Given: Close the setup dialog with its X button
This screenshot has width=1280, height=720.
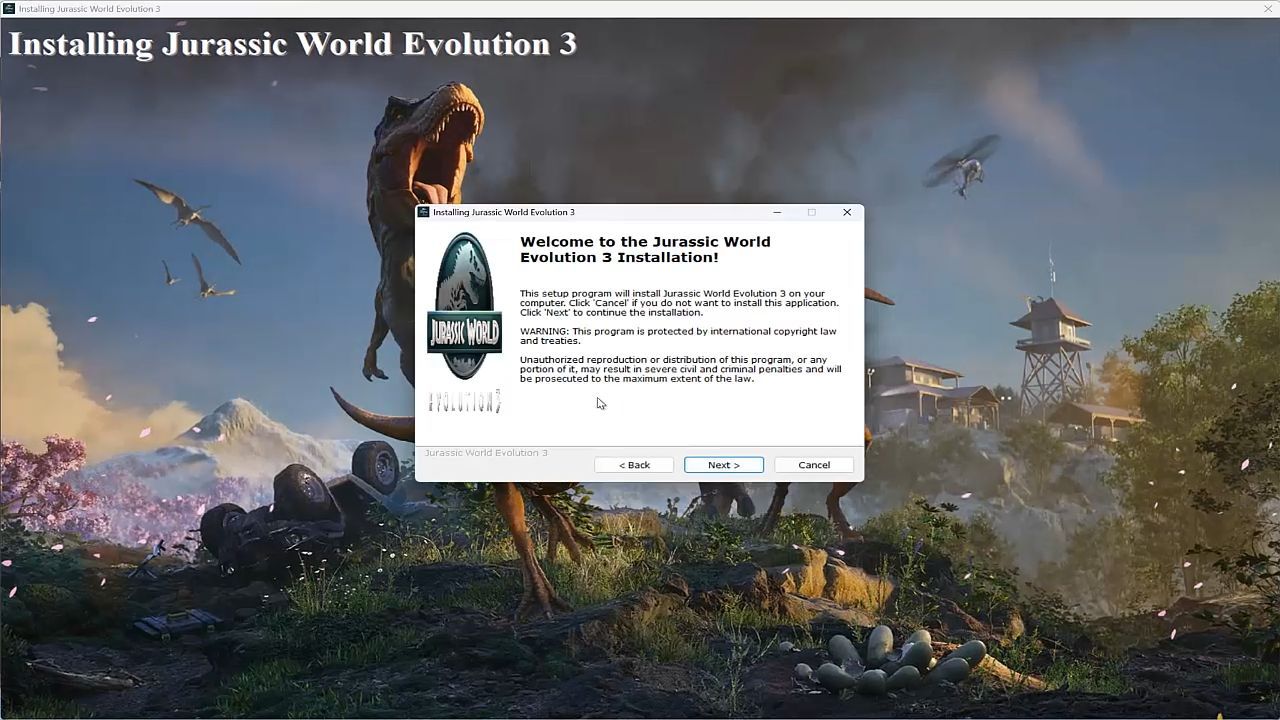Looking at the screenshot, I should pyautogui.click(x=847, y=212).
